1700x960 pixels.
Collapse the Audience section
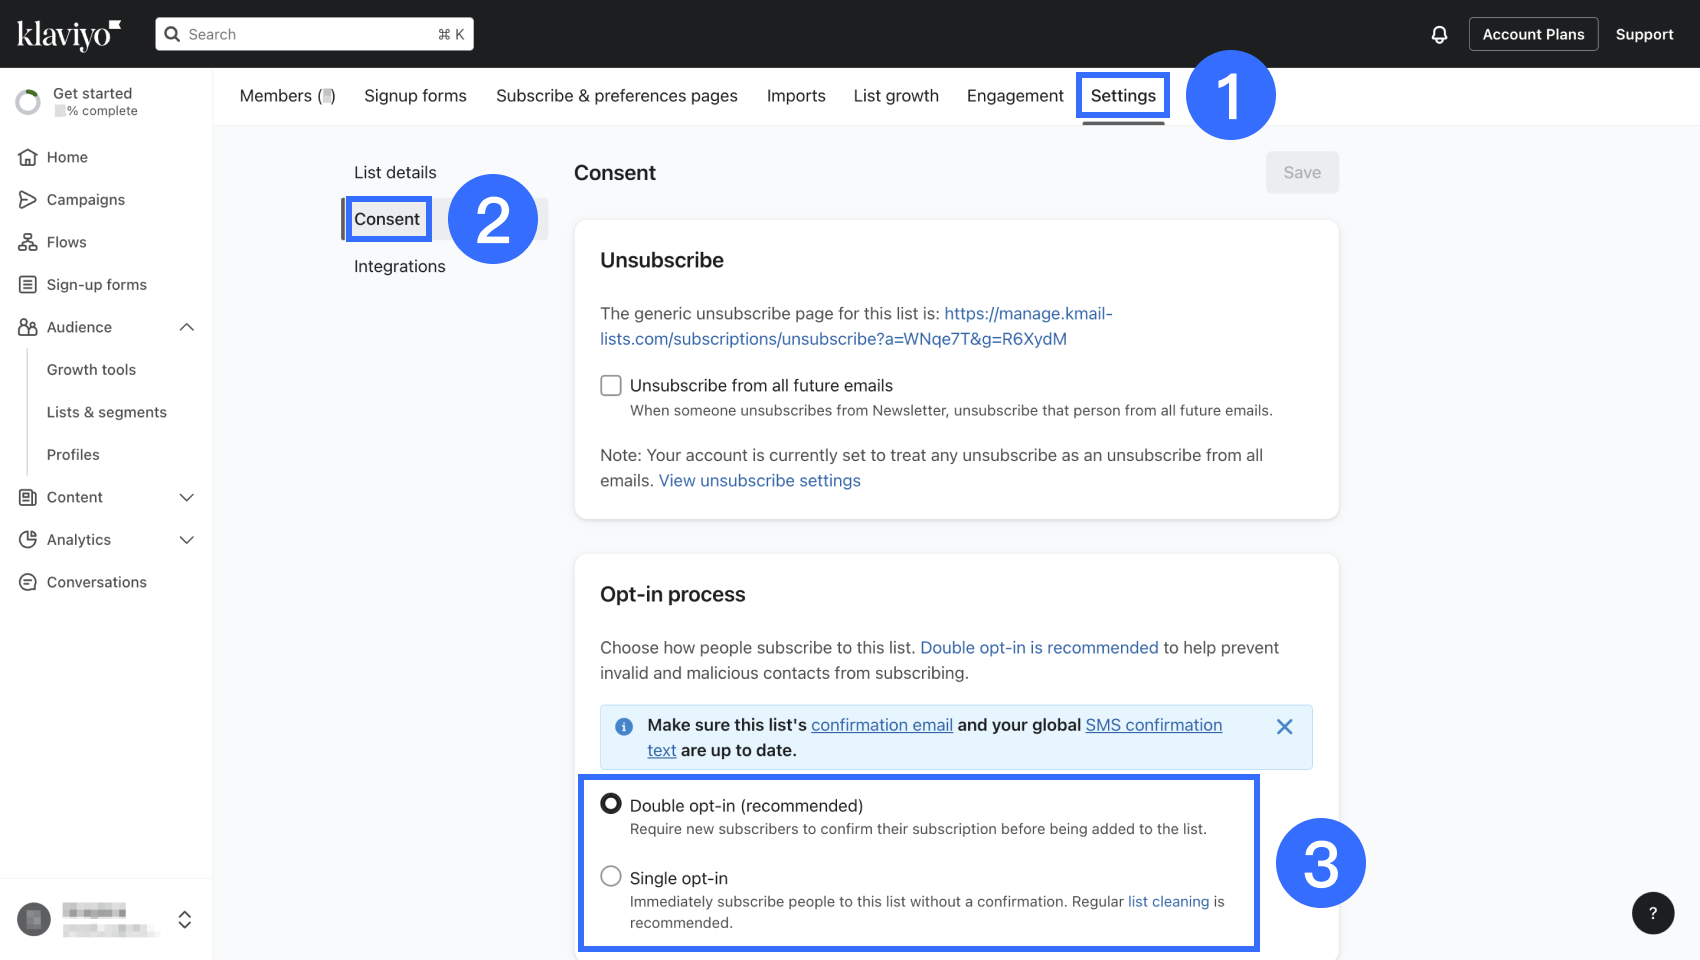coord(186,327)
